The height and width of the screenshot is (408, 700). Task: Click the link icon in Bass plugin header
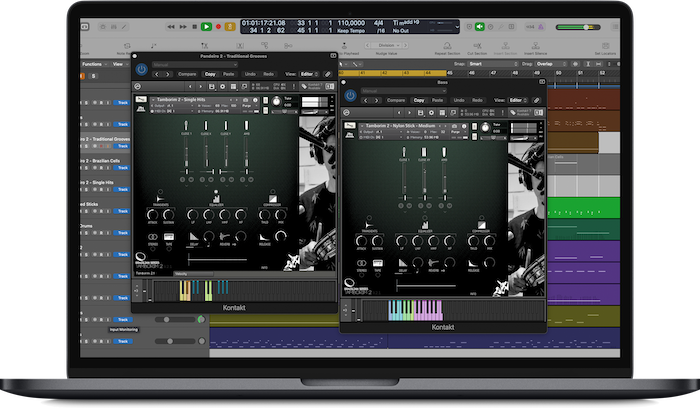point(537,100)
